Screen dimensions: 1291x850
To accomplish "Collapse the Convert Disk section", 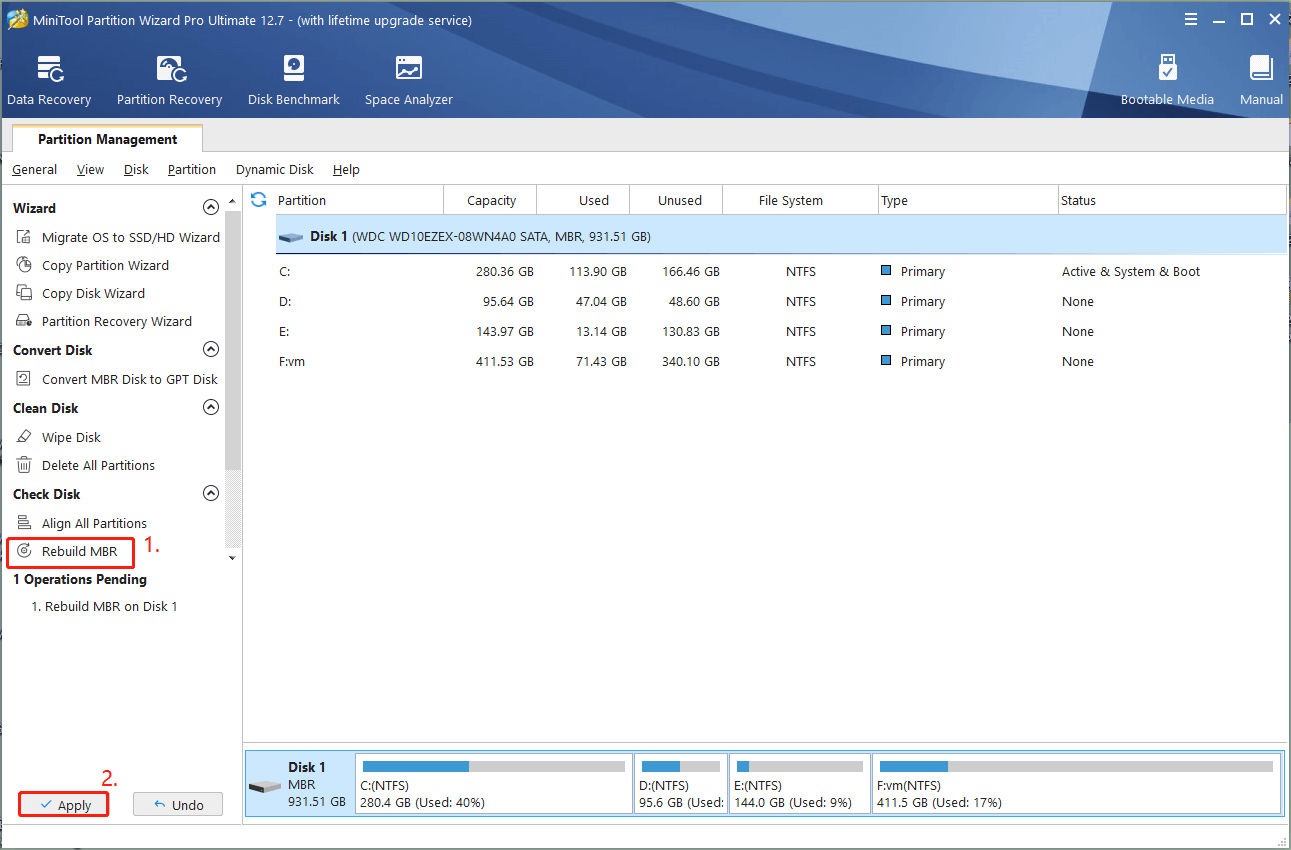I will [210, 350].
